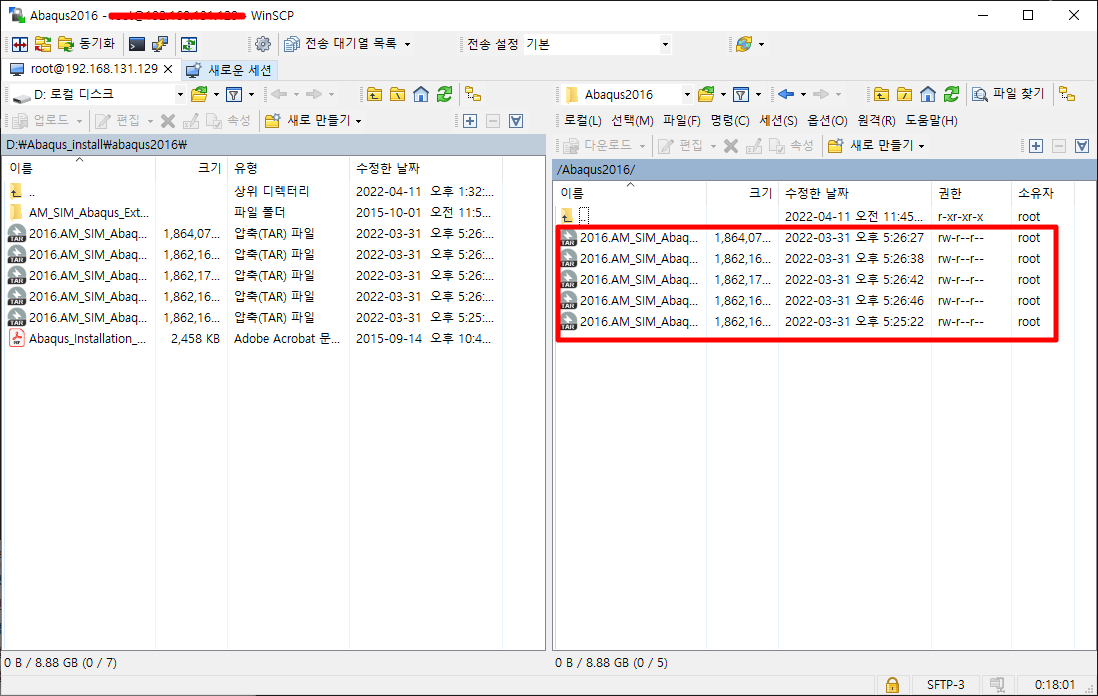1098x696 pixels.
Task: Refresh the local panel
Action: point(445,95)
